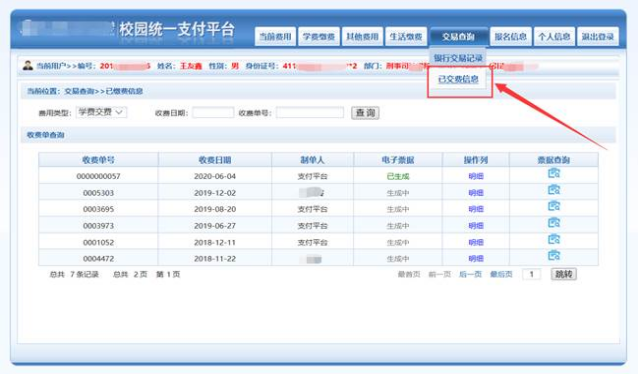This screenshot has height=374, width=639.
Task: Click the 跳转 page jump button
Action: point(564,274)
